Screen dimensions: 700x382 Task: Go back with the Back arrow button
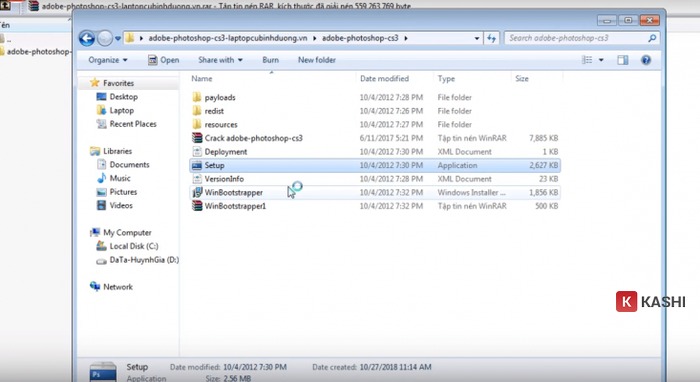(87, 38)
